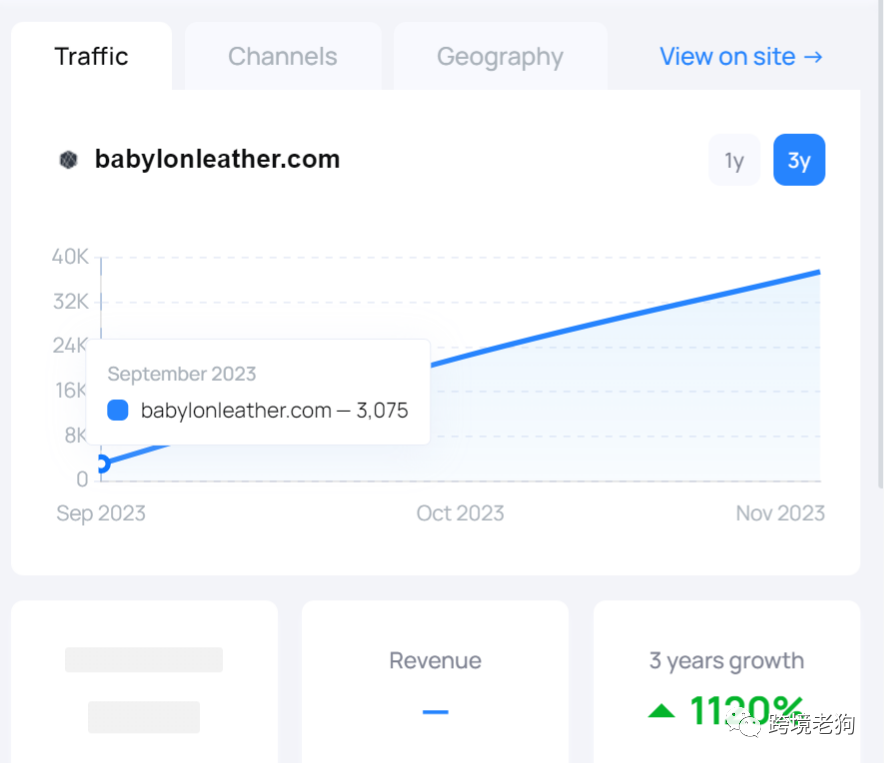Image resolution: width=884 pixels, height=763 pixels.
Task: Click the 'September 2023' tooltip title
Action: [182, 374]
